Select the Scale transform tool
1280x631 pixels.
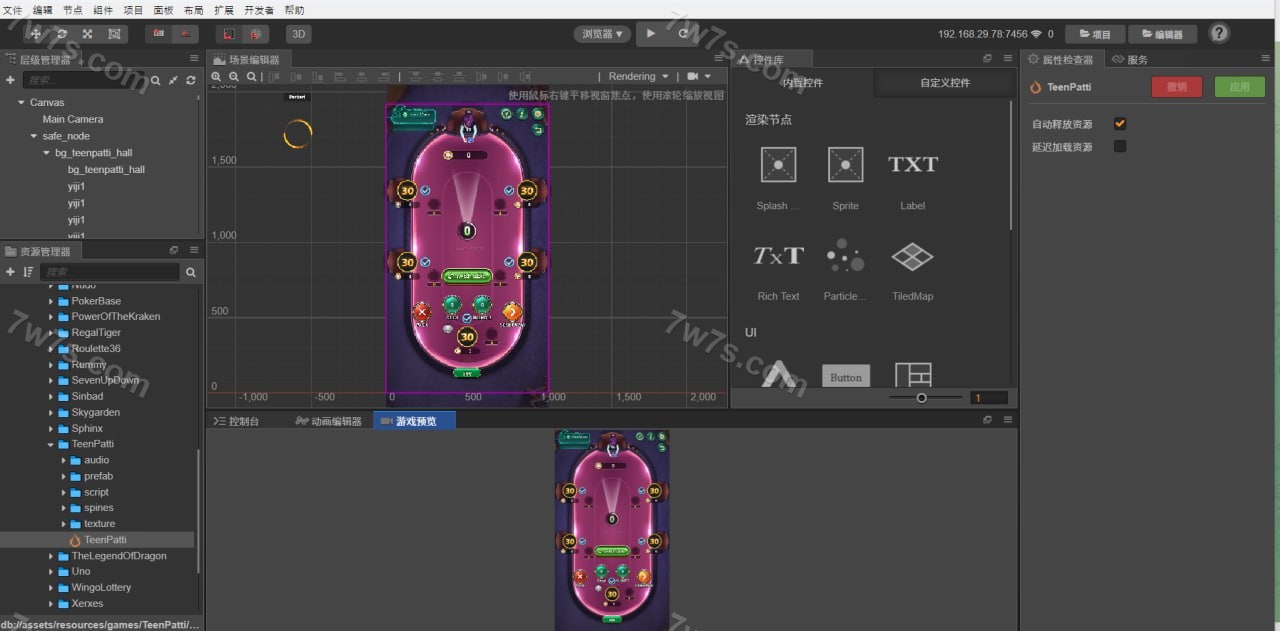[88, 34]
